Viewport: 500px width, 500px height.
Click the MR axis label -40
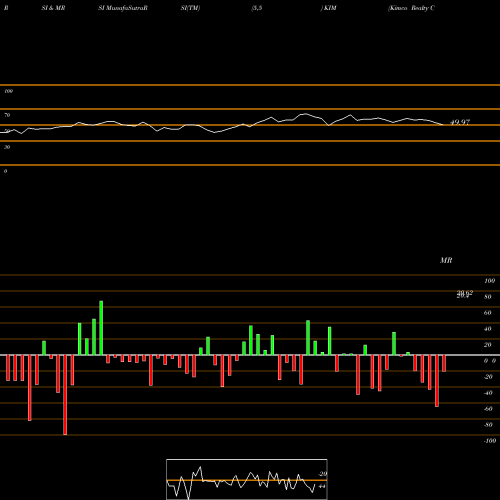(488, 393)
